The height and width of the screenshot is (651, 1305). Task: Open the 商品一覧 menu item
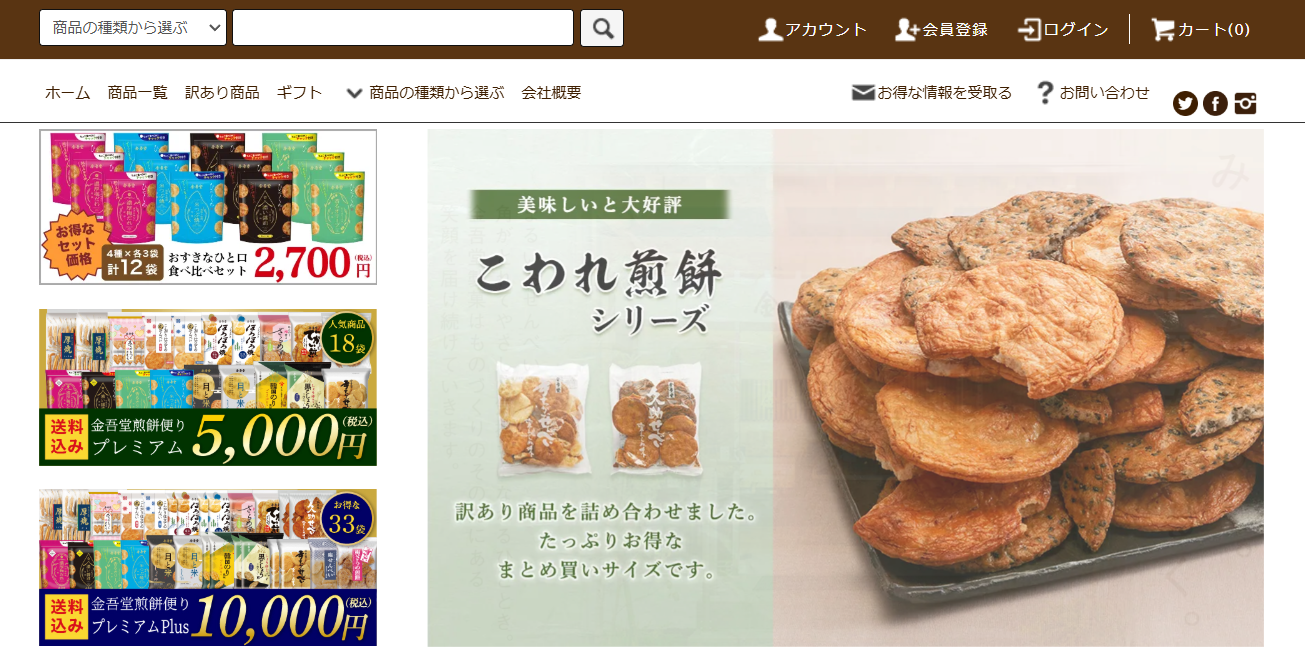[137, 92]
